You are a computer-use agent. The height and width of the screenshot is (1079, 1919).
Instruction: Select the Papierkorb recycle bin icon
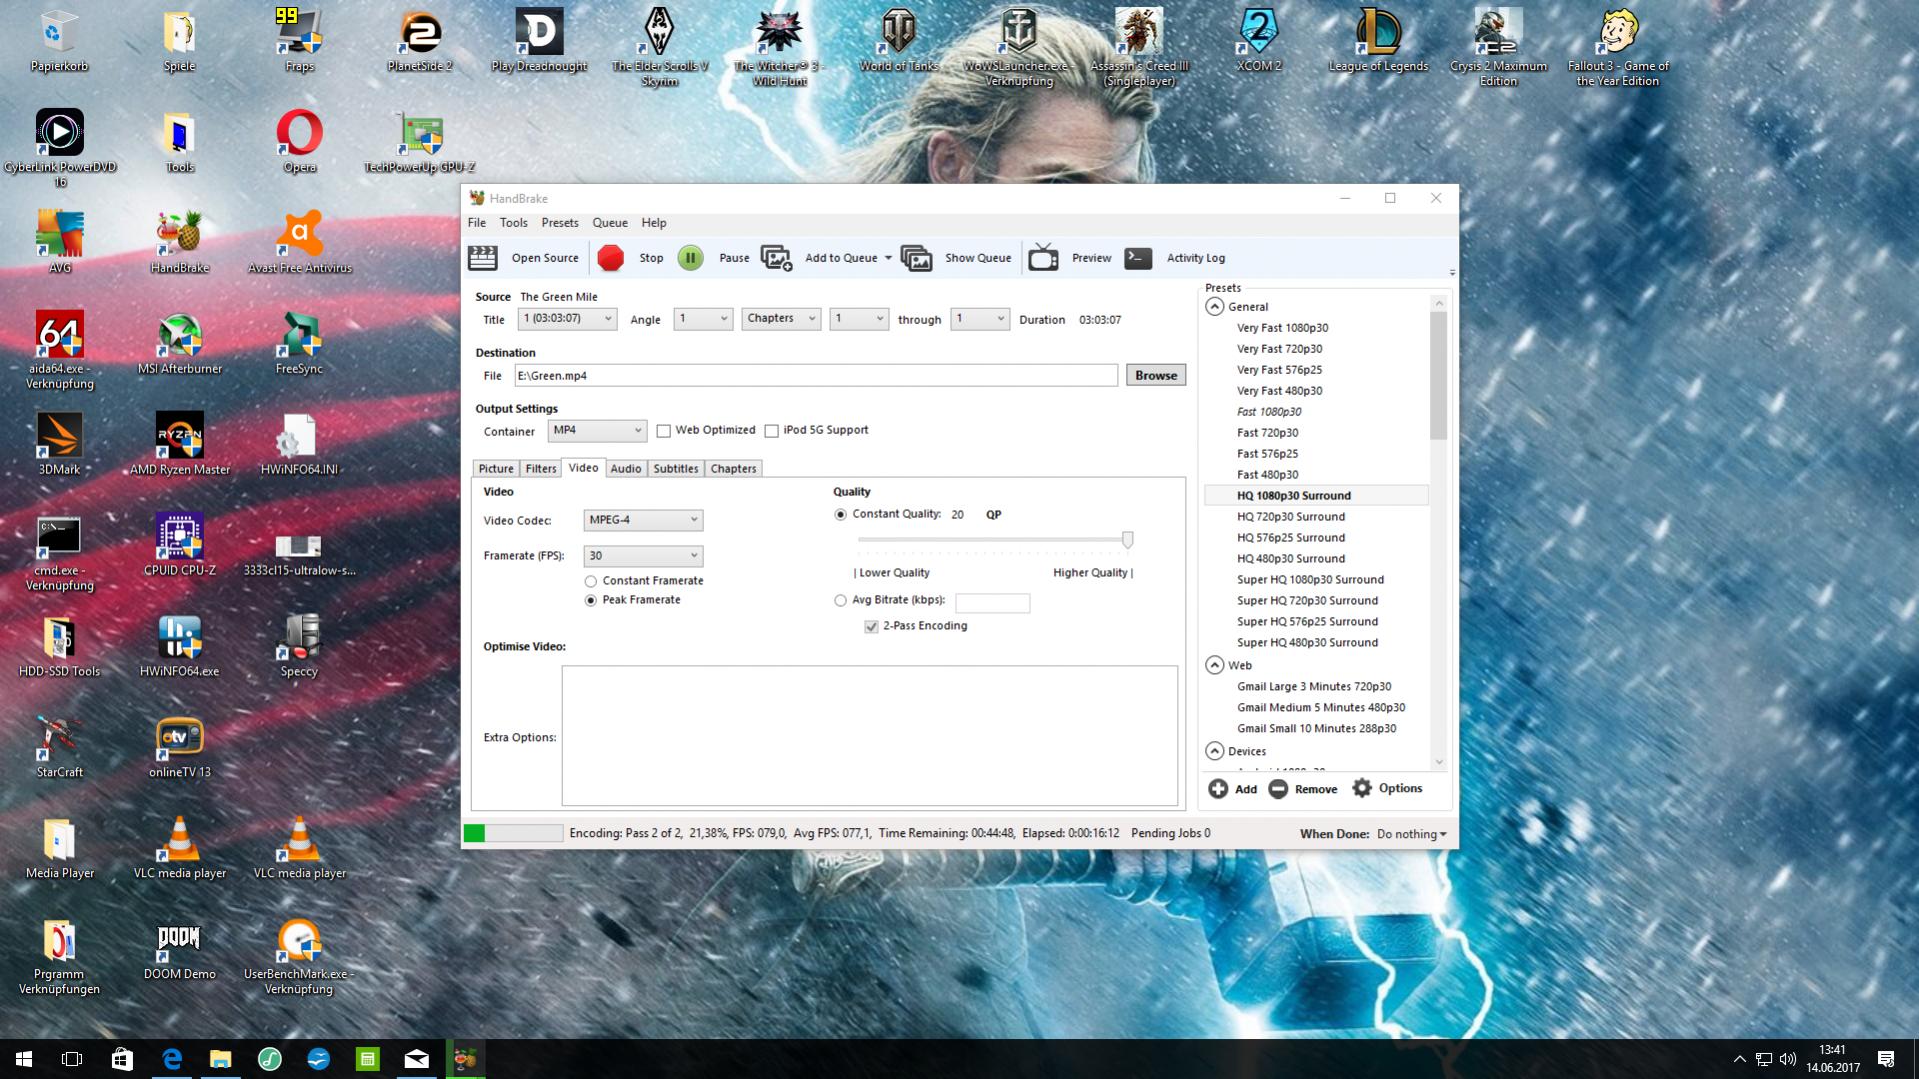point(60,40)
